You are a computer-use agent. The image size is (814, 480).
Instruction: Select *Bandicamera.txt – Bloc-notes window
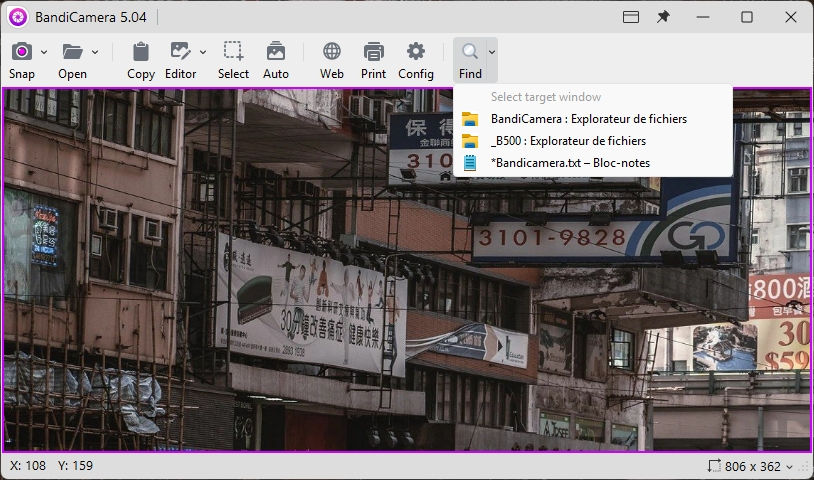click(570, 163)
